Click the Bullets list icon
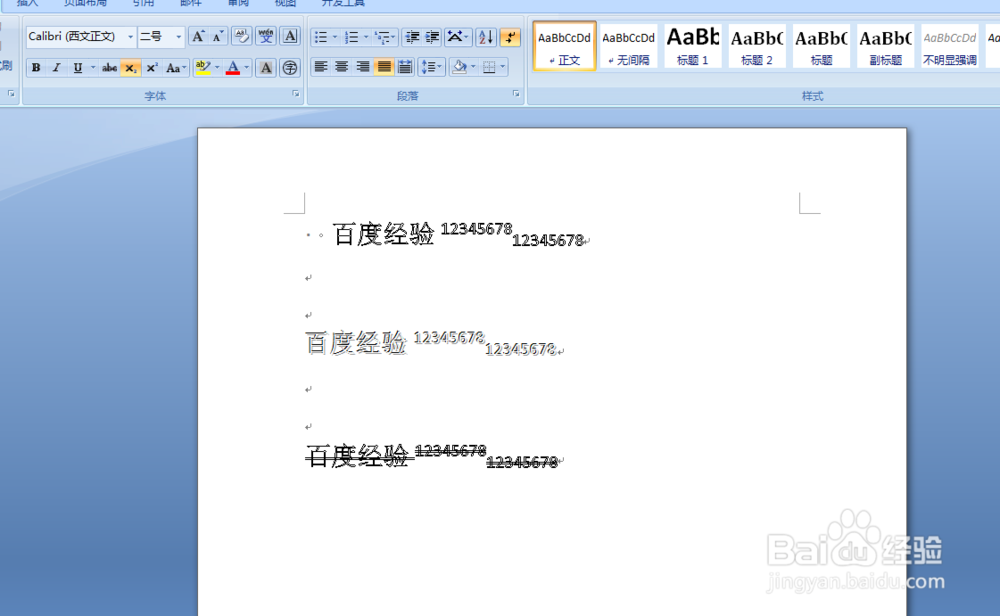This screenshot has width=1000, height=616. coord(321,37)
